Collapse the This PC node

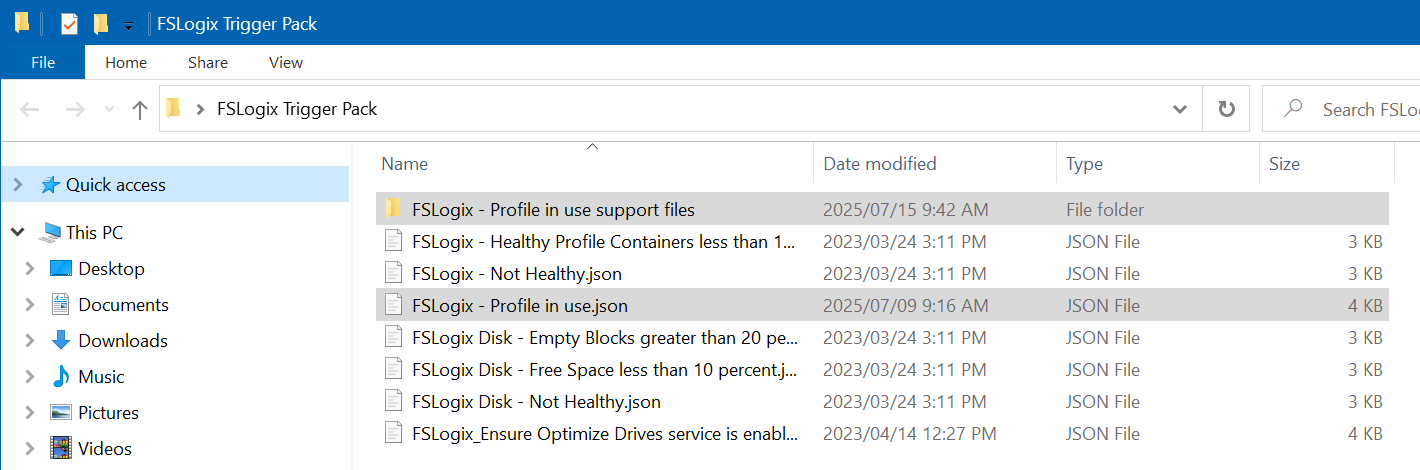tap(18, 233)
